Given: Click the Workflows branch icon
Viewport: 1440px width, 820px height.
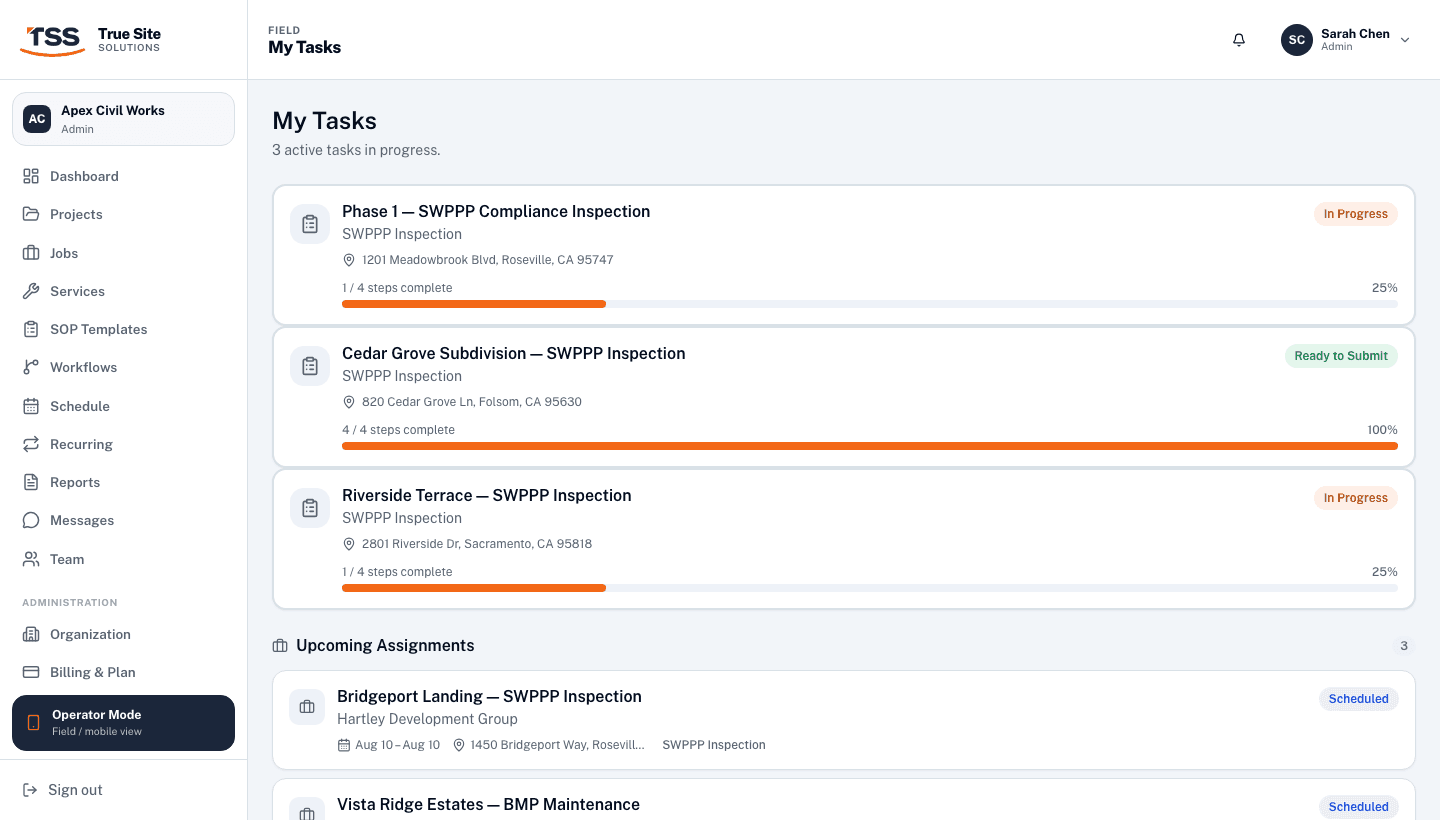Looking at the screenshot, I should tap(31, 367).
